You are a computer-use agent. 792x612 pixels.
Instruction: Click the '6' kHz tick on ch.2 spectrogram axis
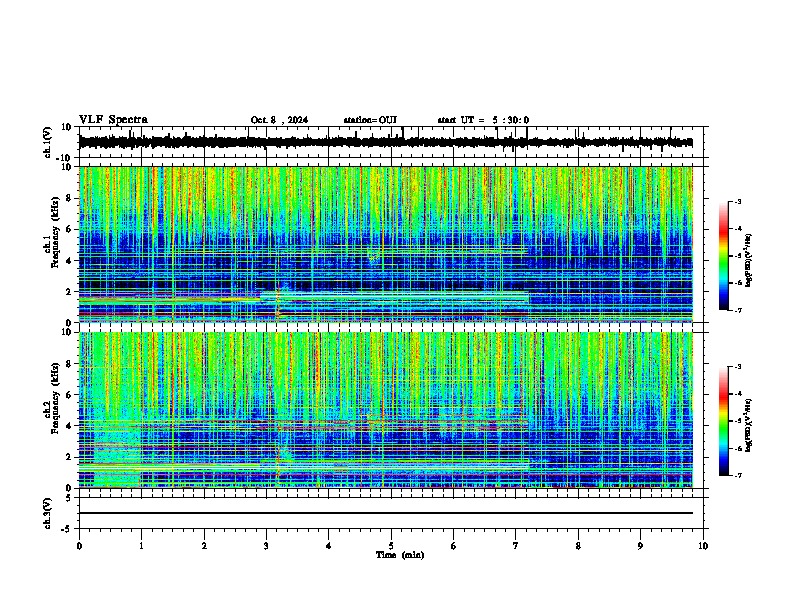pos(70,395)
